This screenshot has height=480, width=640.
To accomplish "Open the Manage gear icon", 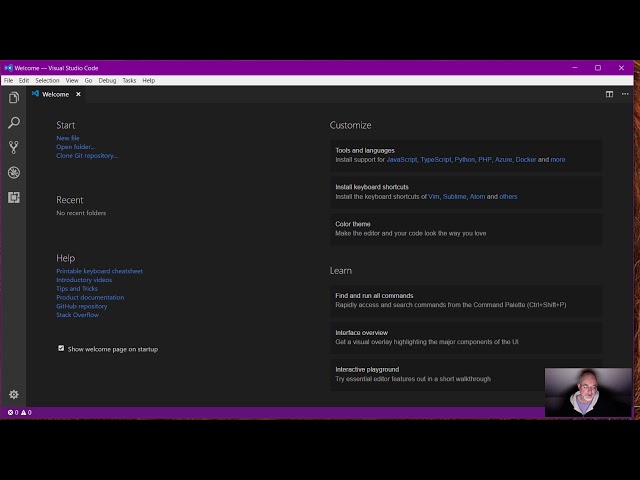I will pos(14,394).
